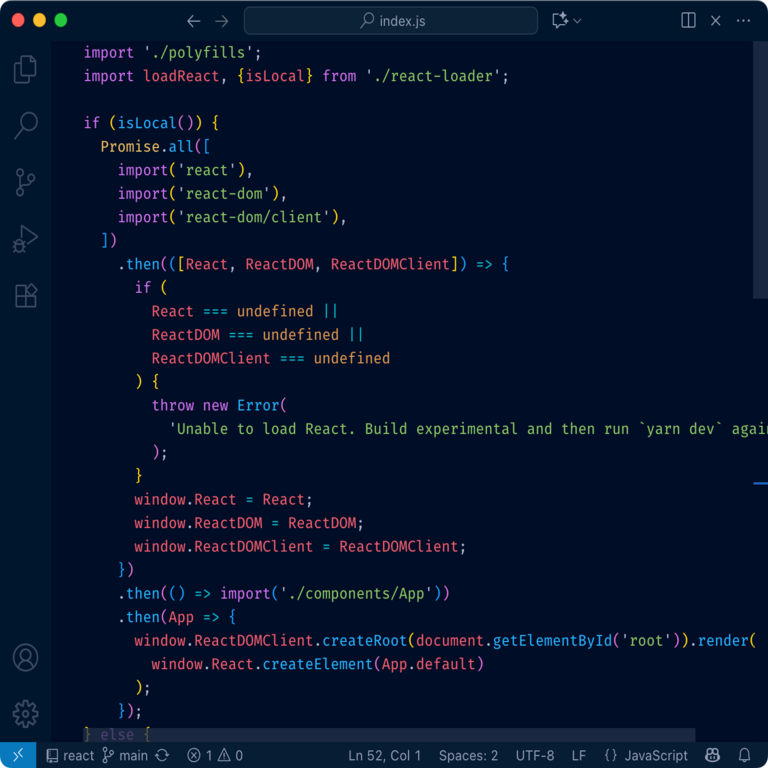Open the Source Control view
The width and height of the screenshot is (768, 768).
[x=26, y=182]
